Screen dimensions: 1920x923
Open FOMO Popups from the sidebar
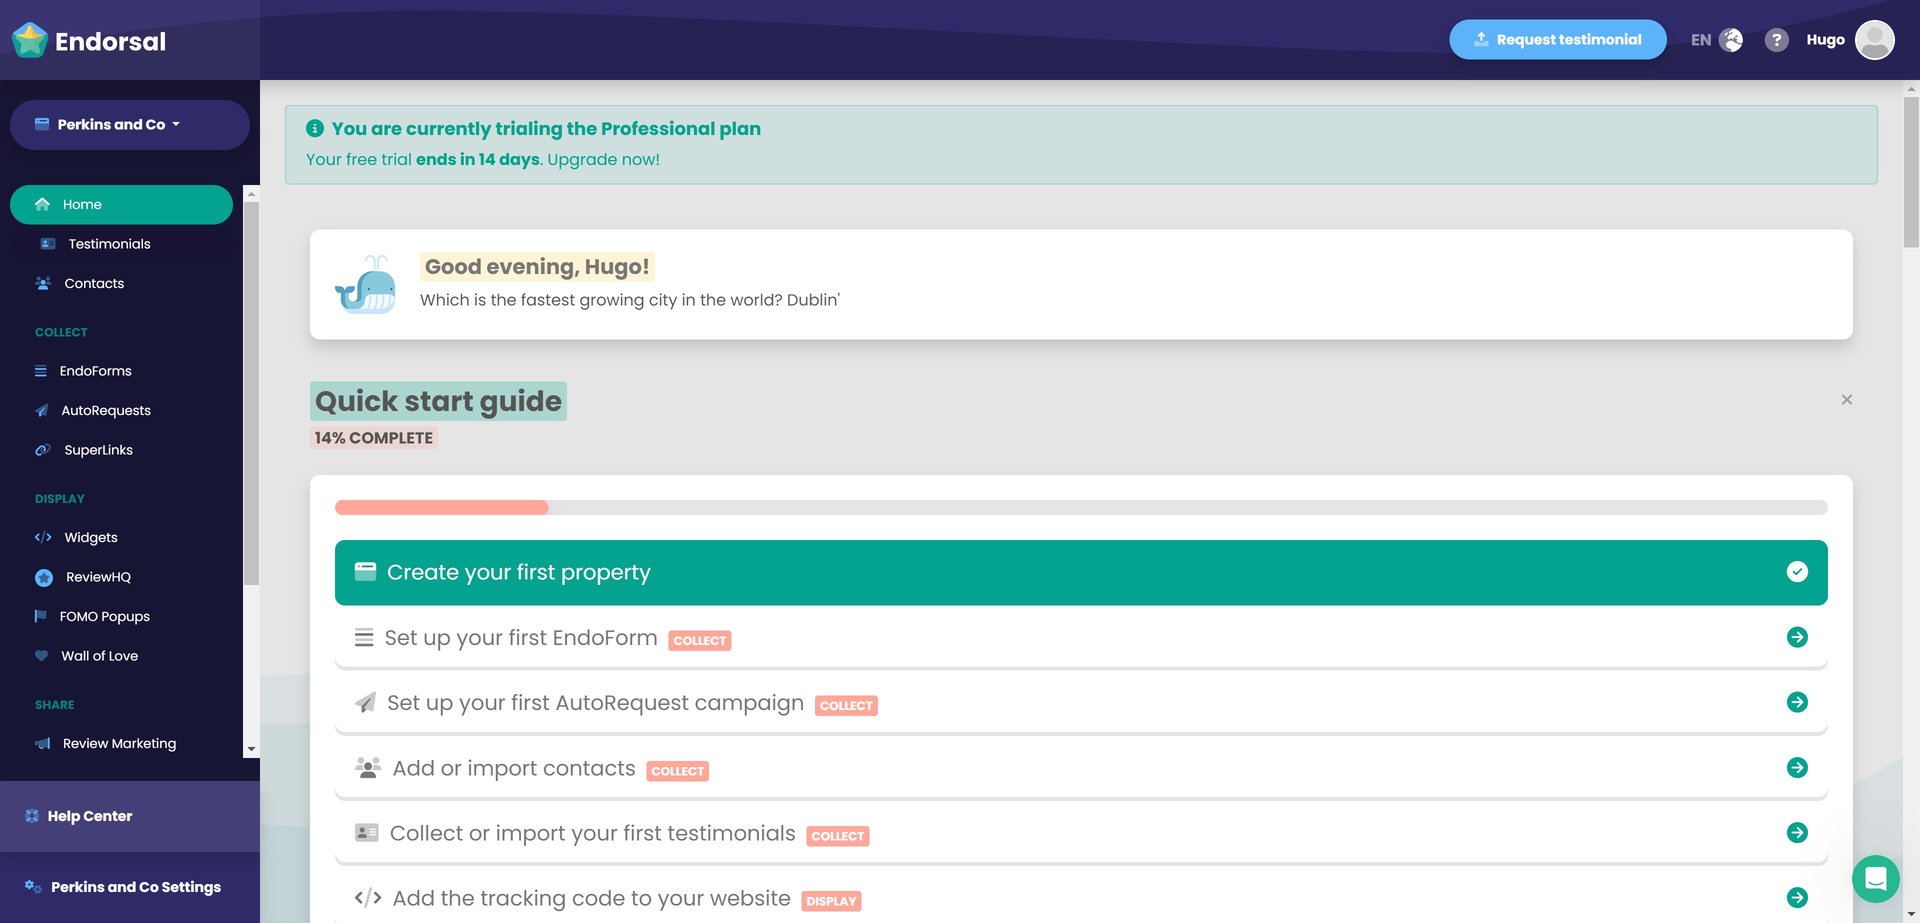(x=121, y=616)
